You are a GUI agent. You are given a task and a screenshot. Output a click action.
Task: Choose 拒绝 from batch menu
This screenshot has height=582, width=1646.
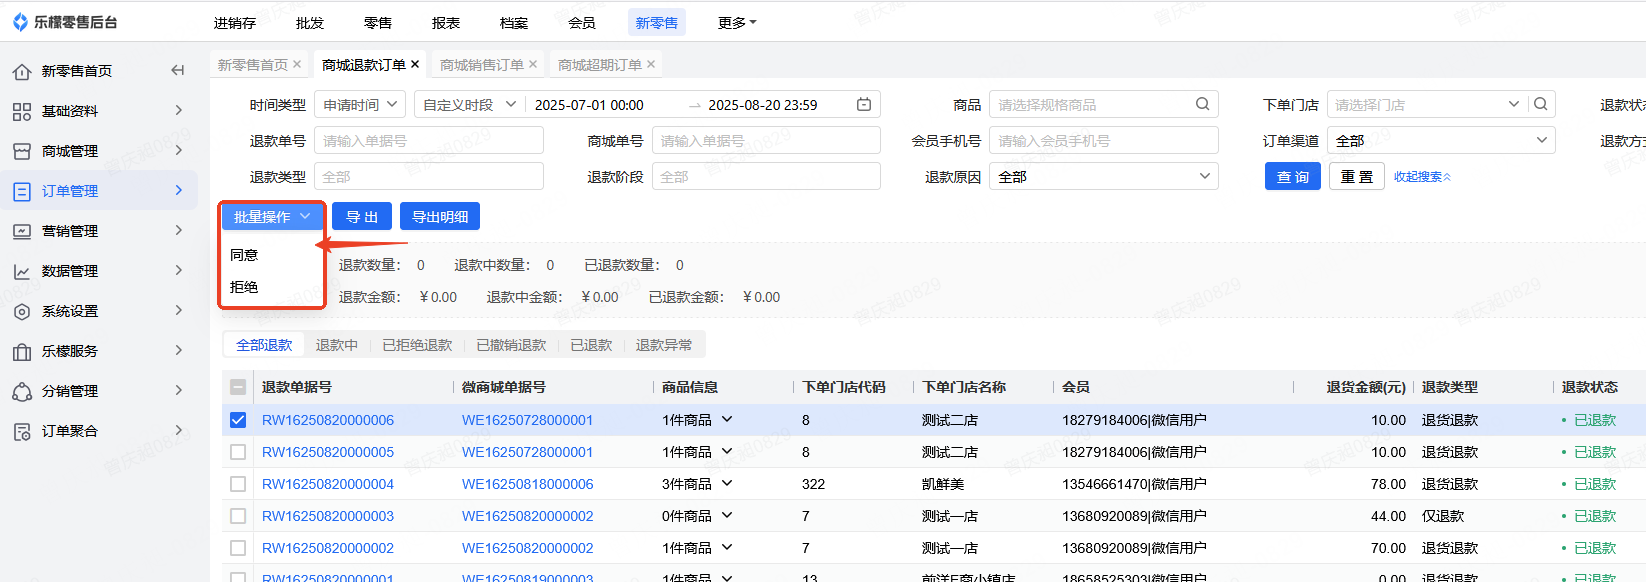(244, 287)
